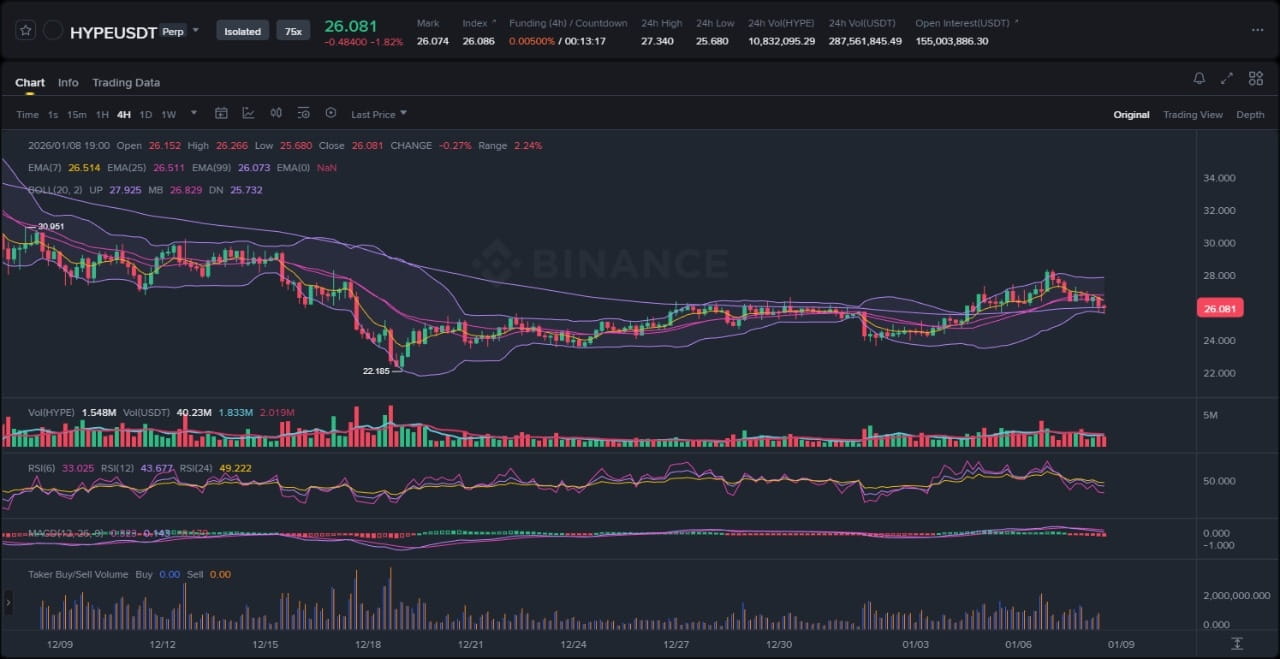Open the three-dot more menu at top right
This screenshot has width=1280, height=659.
(x=1257, y=30)
